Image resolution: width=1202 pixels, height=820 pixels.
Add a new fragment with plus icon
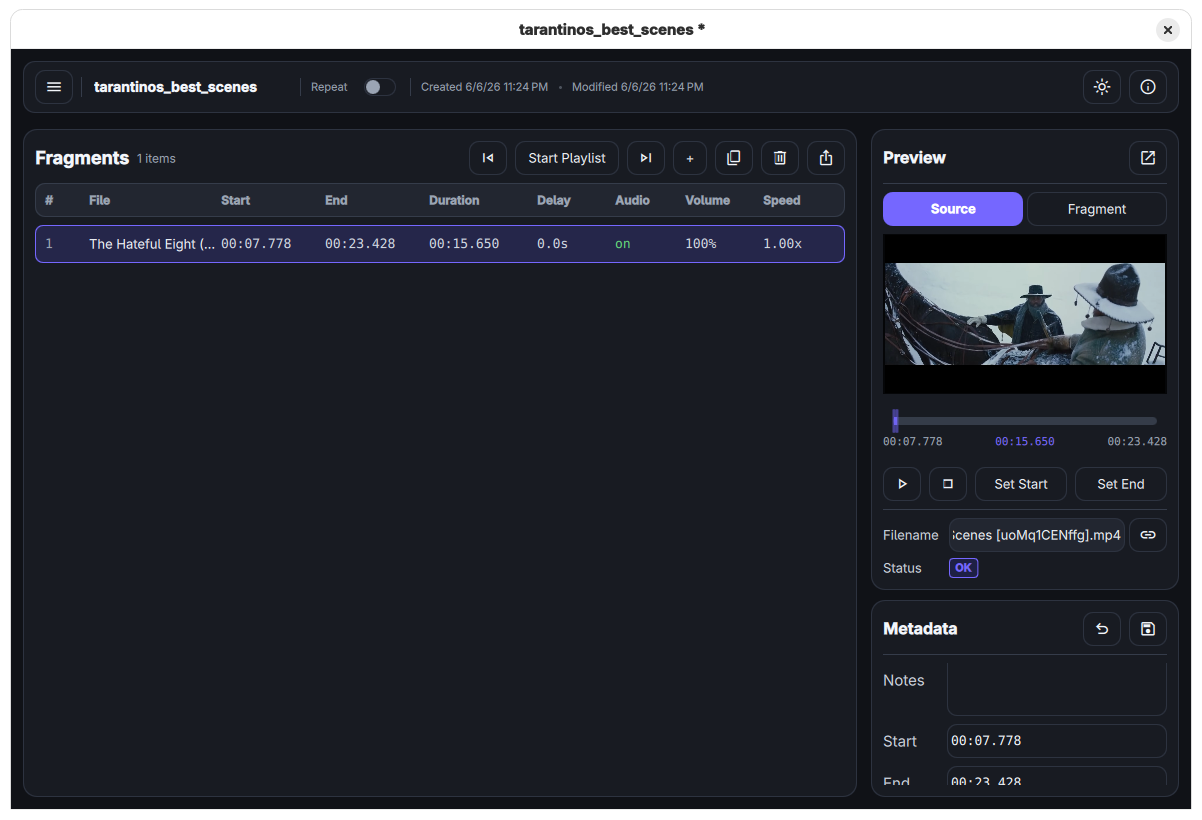tap(690, 158)
